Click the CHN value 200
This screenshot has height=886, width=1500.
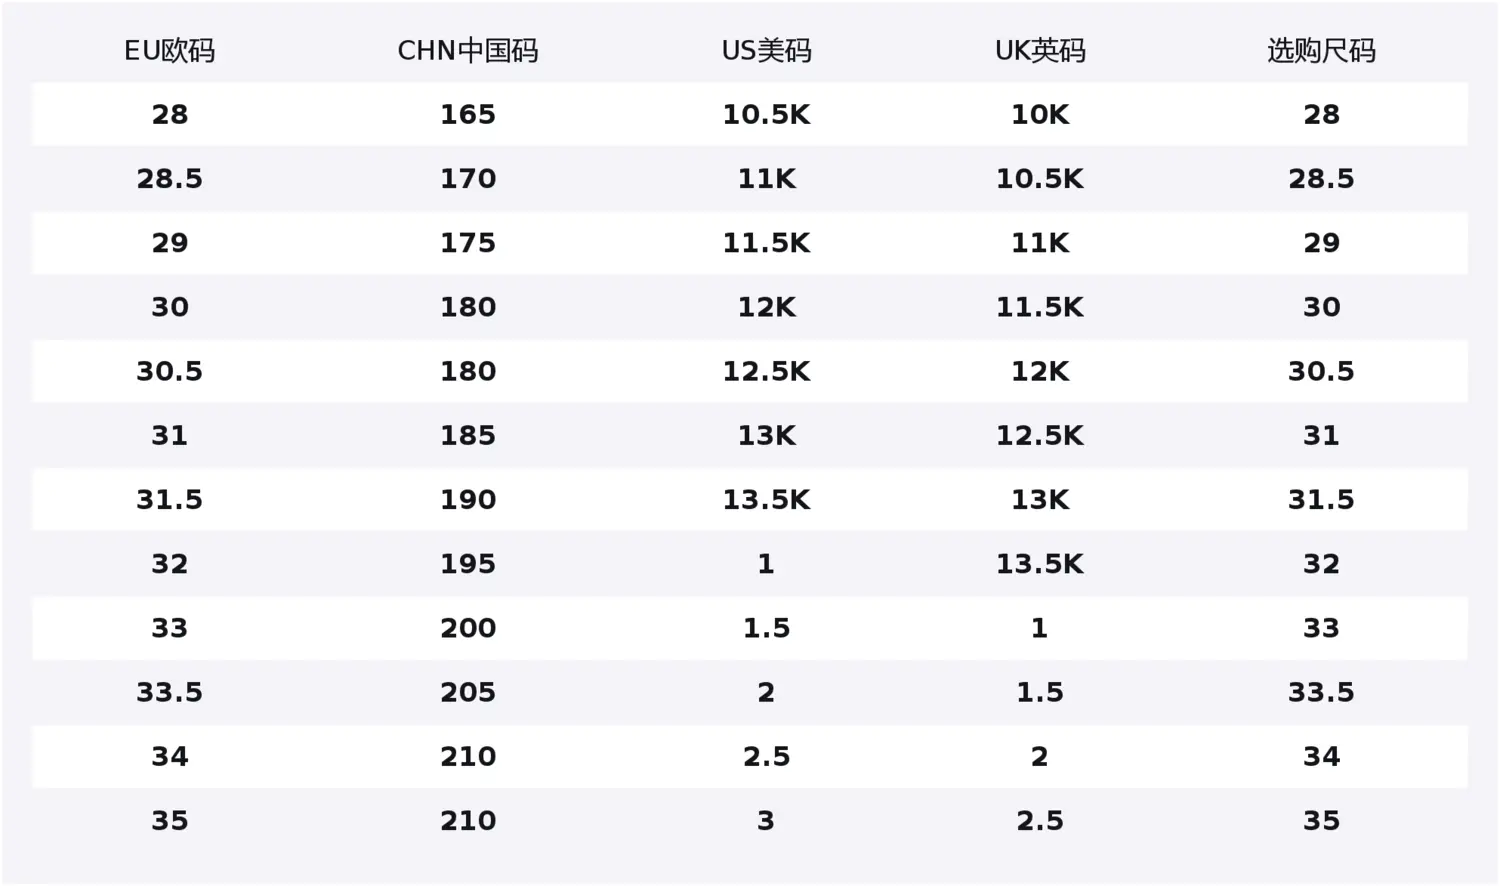[468, 628]
